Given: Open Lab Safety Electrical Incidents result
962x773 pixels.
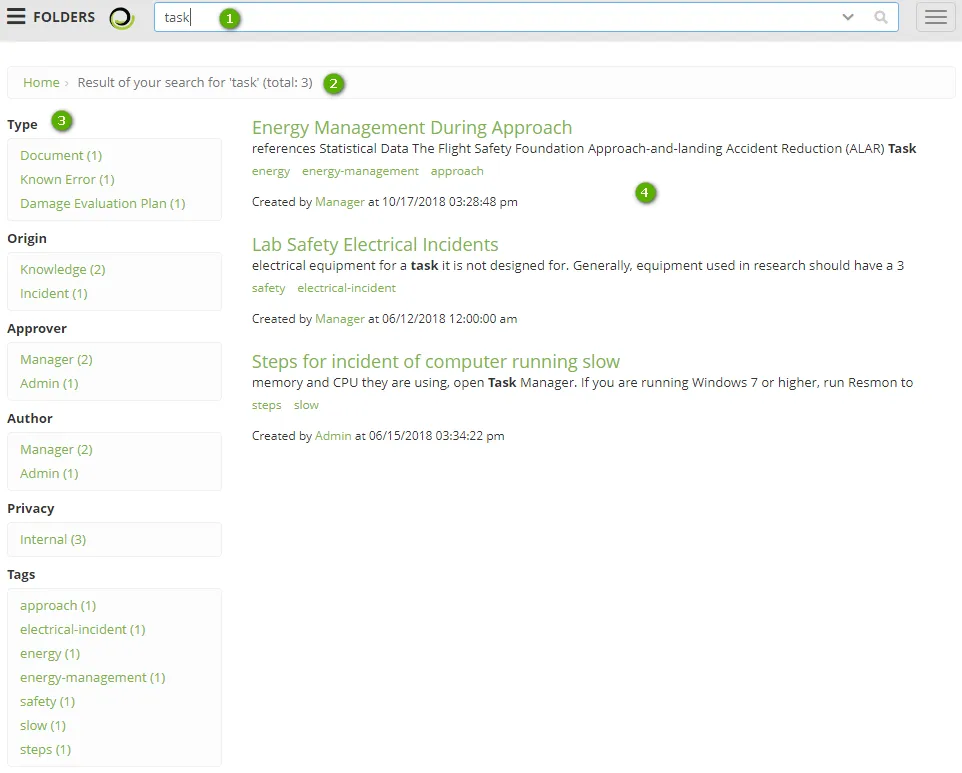Looking at the screenshot, I should [375, 244].
